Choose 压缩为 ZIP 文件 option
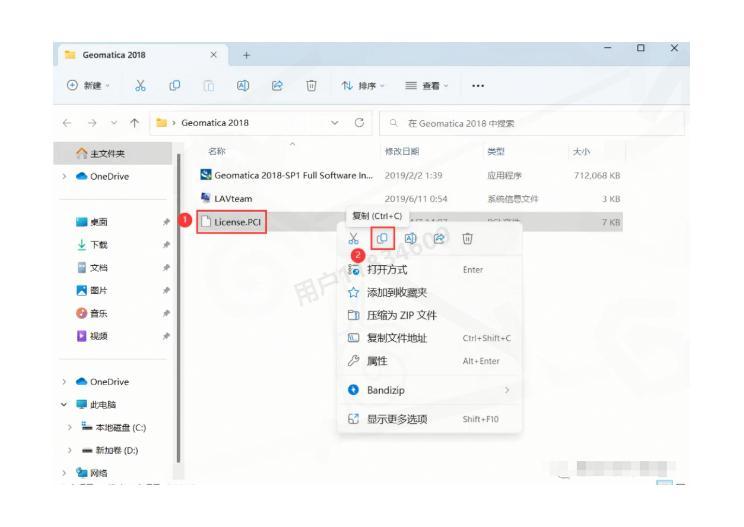744x527 pixels. click(x=429, y=315)
